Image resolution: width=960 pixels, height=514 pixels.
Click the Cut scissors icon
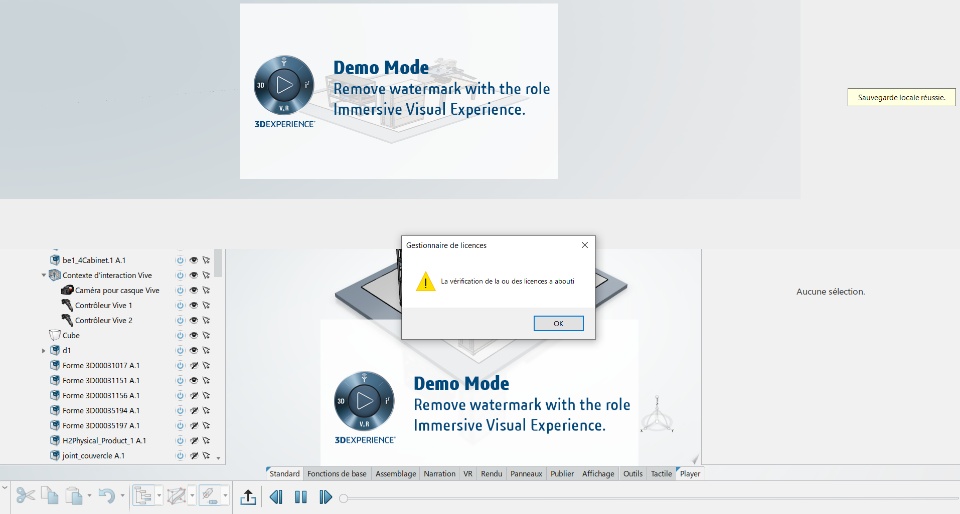click(x=25, y=495)
